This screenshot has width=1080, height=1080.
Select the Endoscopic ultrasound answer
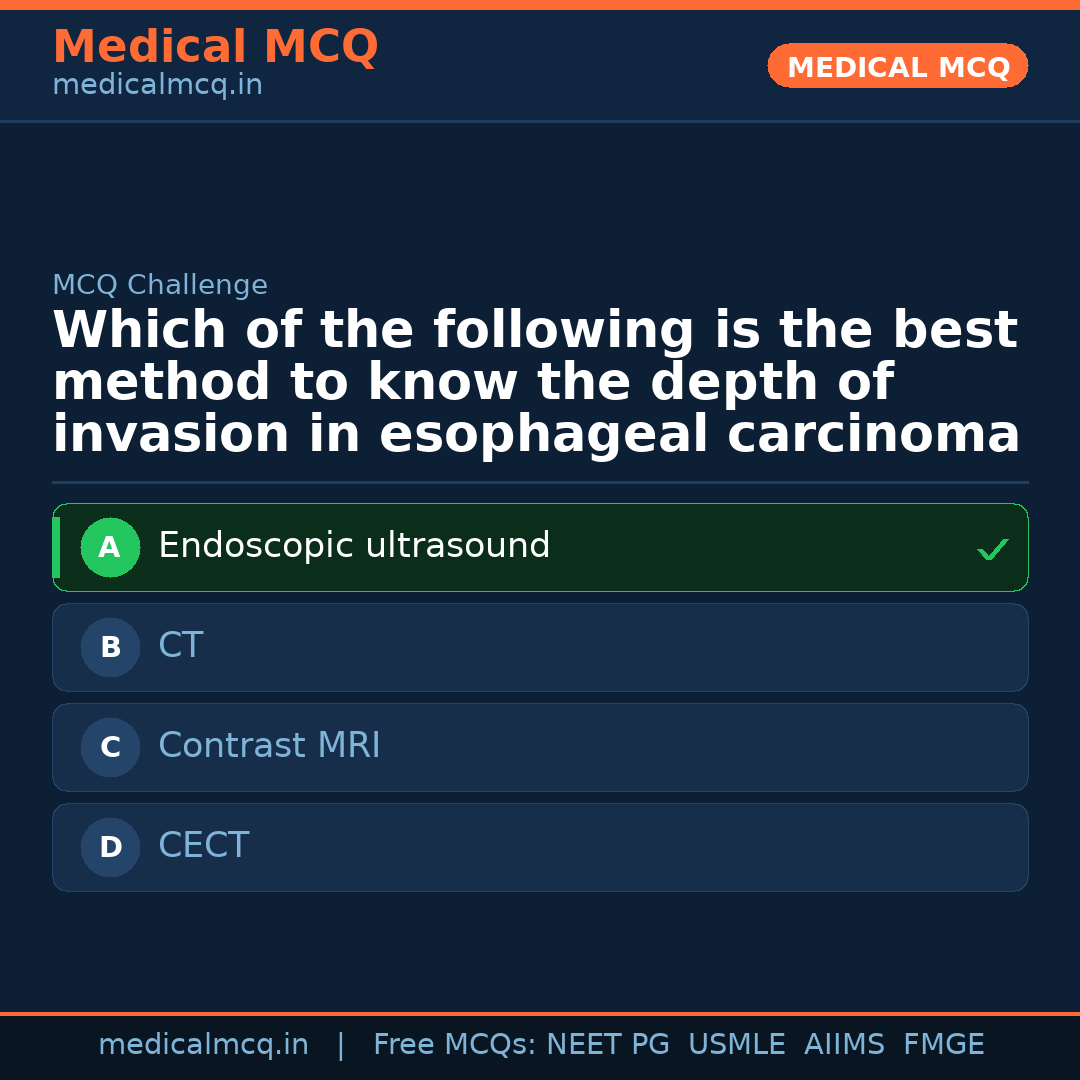(x=354, y=546)
